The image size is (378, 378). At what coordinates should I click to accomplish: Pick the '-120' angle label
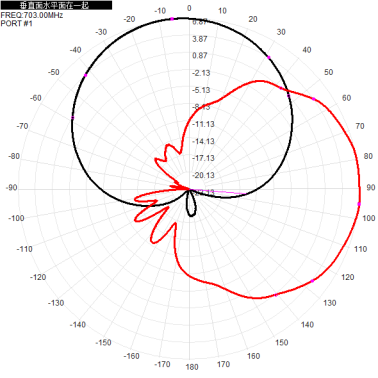tap(38, 277)
